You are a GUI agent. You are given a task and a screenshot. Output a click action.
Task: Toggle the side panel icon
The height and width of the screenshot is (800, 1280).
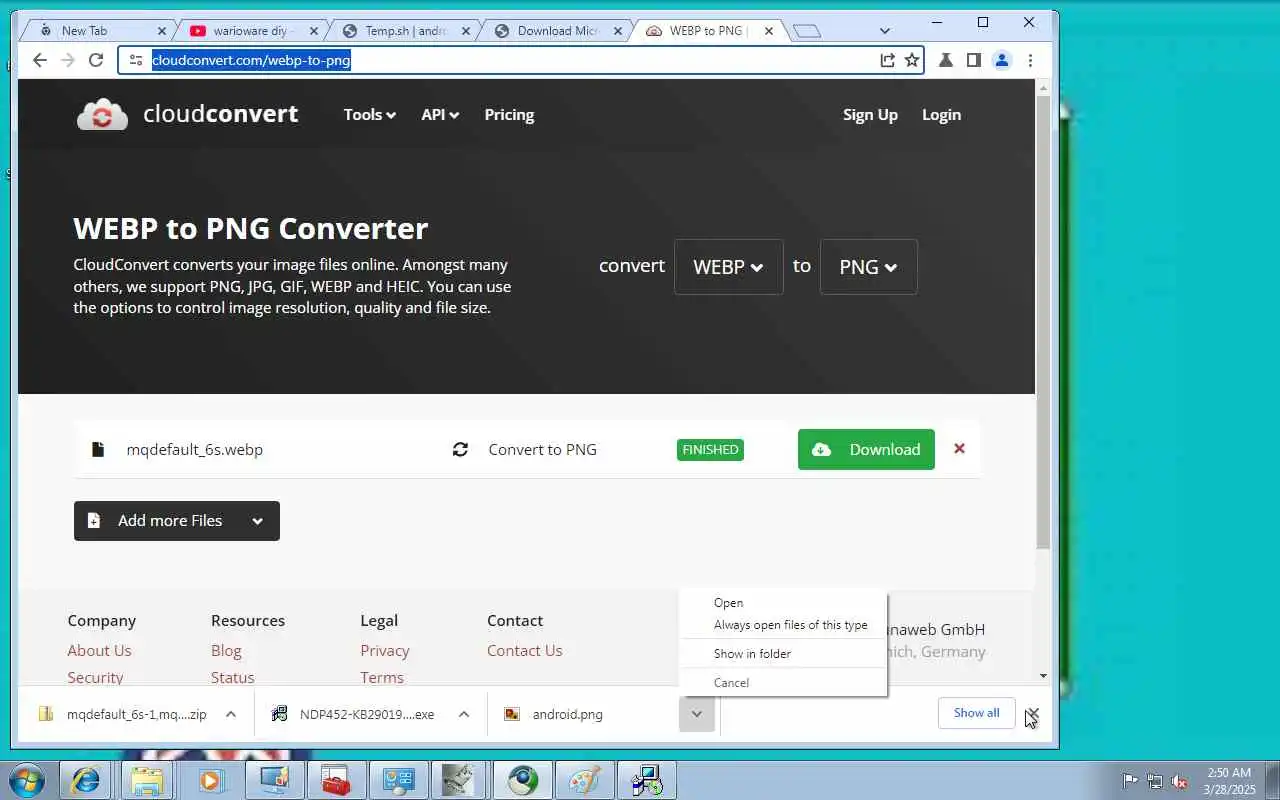[x=973, y=60]
